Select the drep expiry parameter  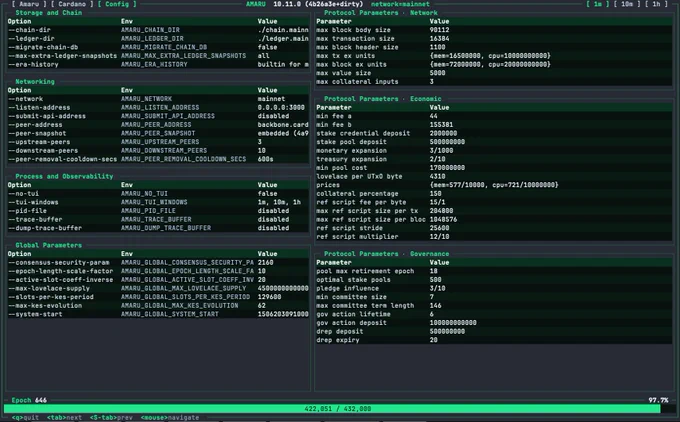(x=337, y=340)
